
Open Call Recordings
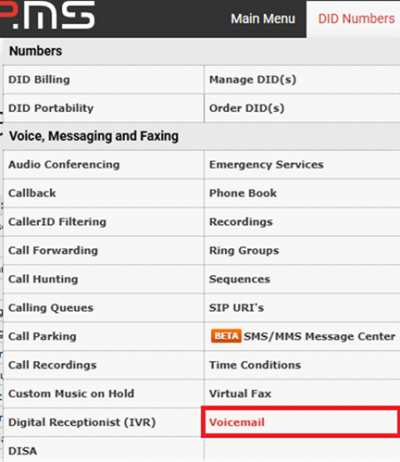pos(52,365)
